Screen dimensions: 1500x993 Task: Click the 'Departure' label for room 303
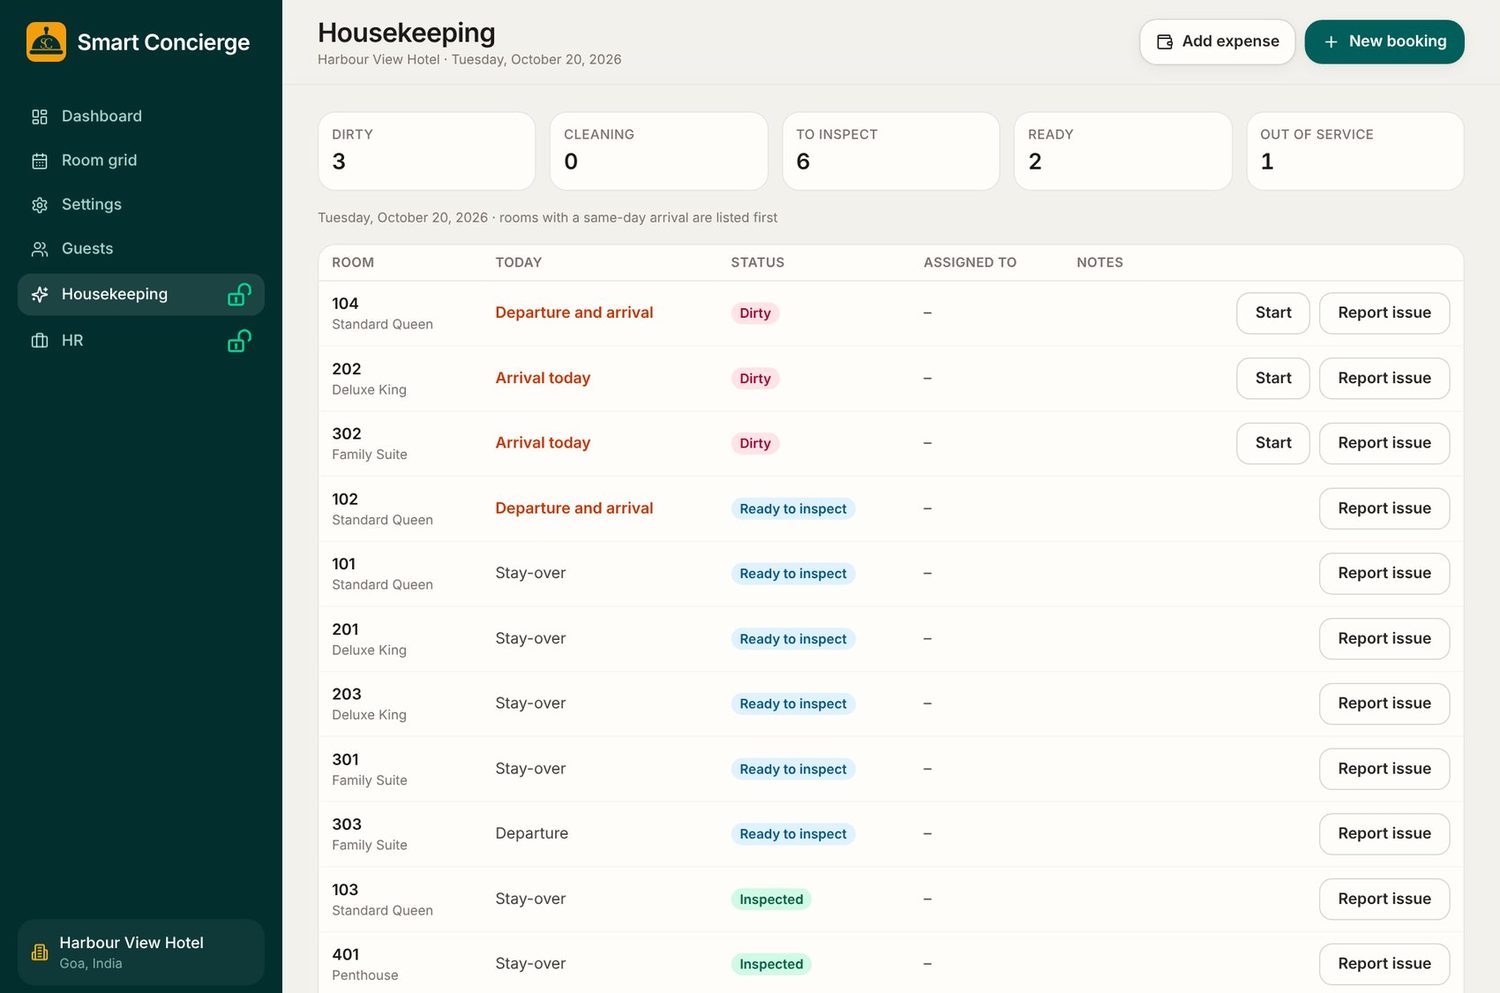532,833
